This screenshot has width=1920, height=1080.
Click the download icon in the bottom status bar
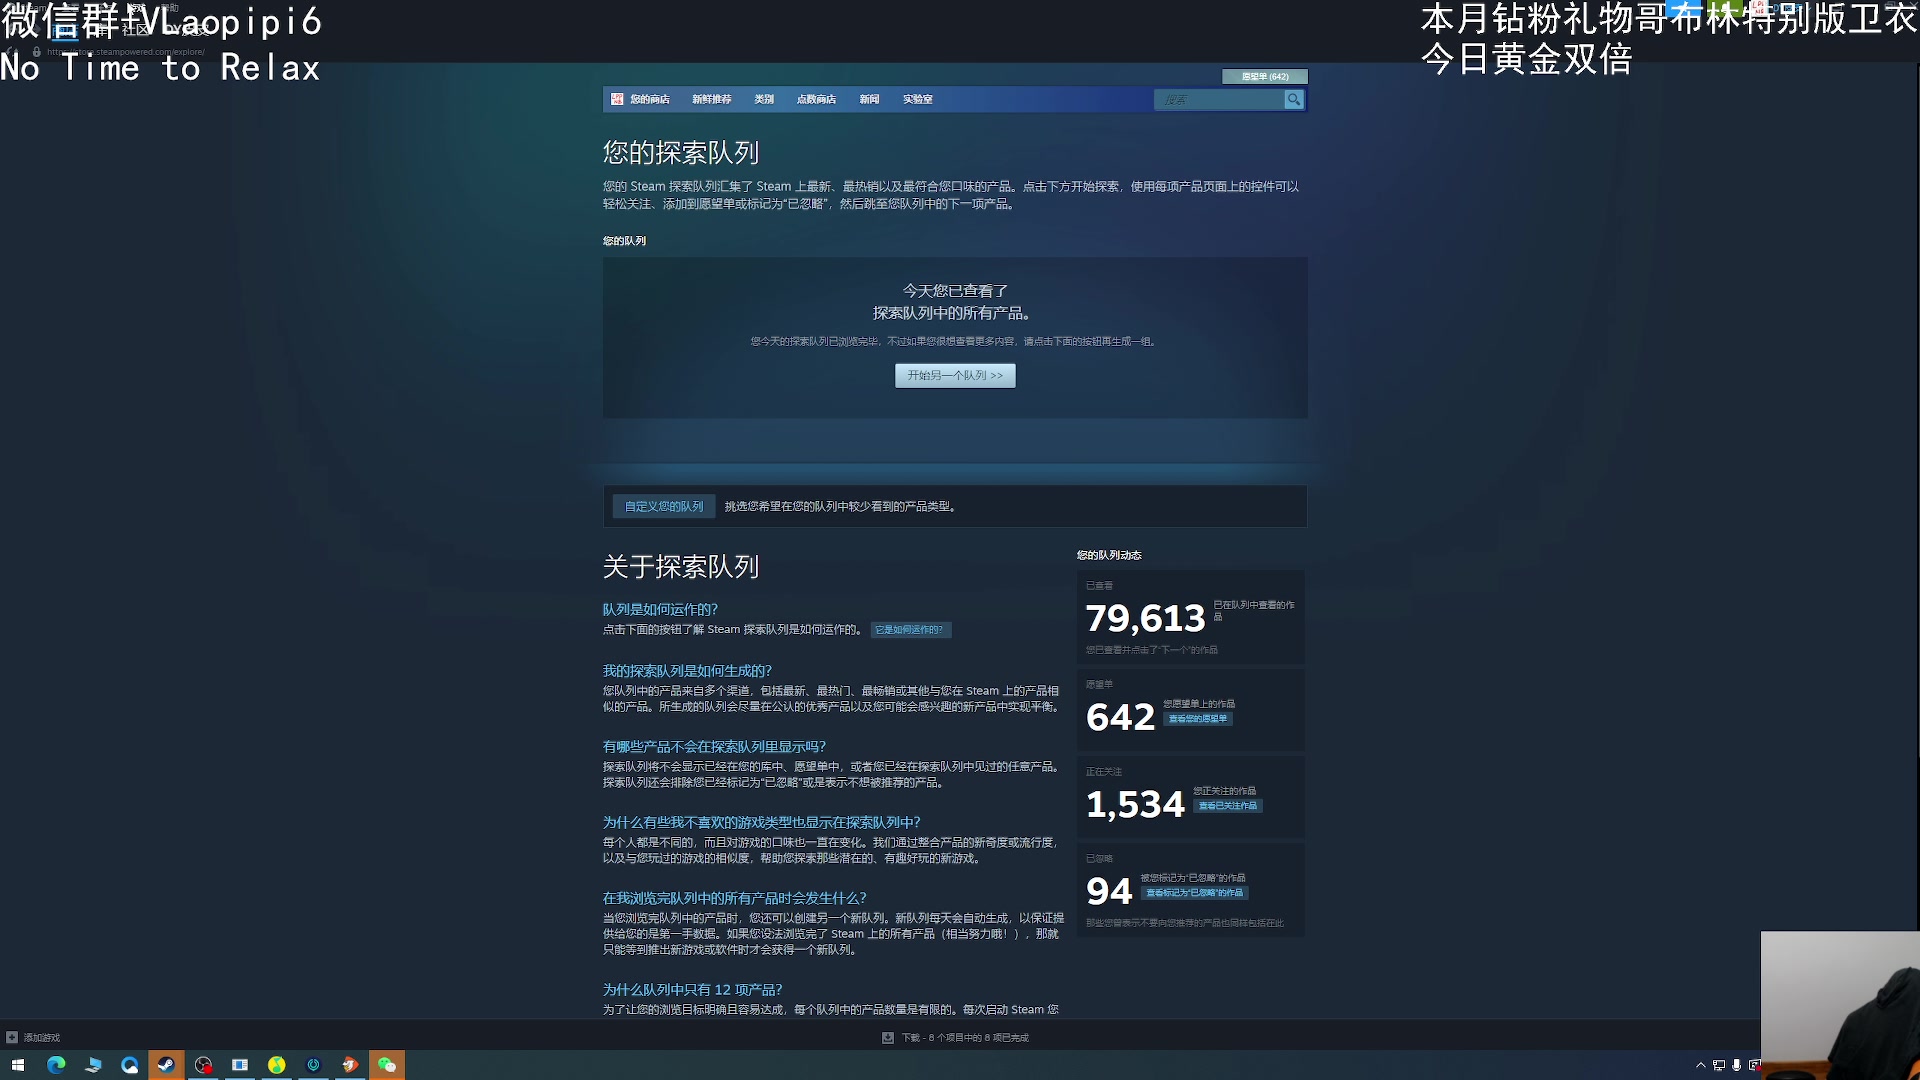(x=888, y=1037)
